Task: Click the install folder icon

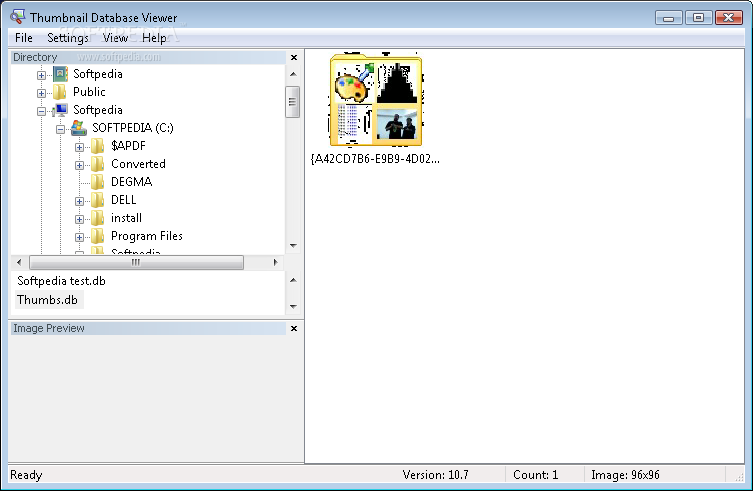Action: 97,218
